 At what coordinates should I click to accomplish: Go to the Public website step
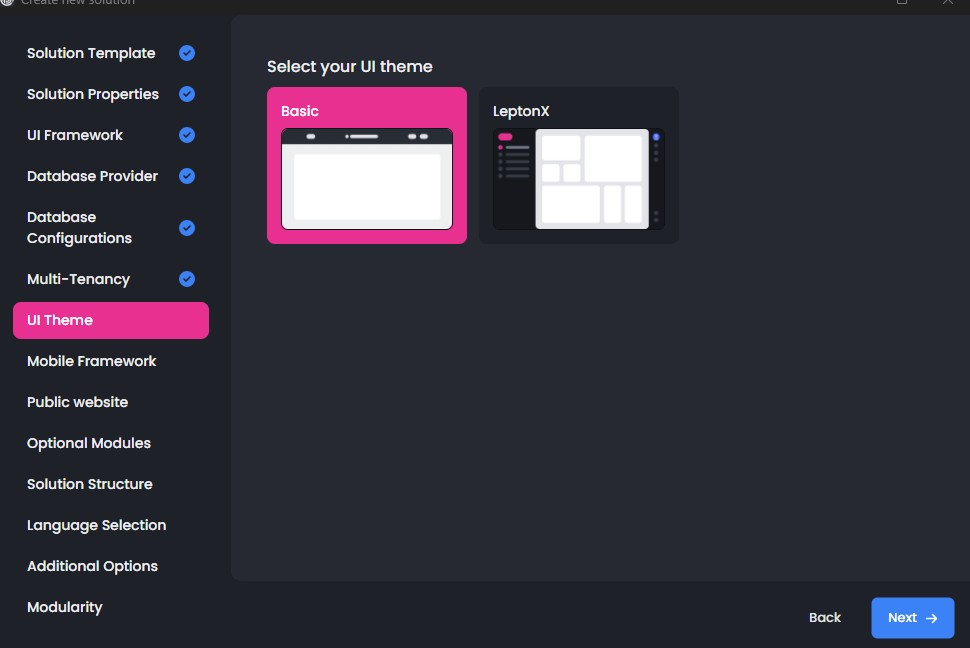pyautogui.click(x=78, y=402)
